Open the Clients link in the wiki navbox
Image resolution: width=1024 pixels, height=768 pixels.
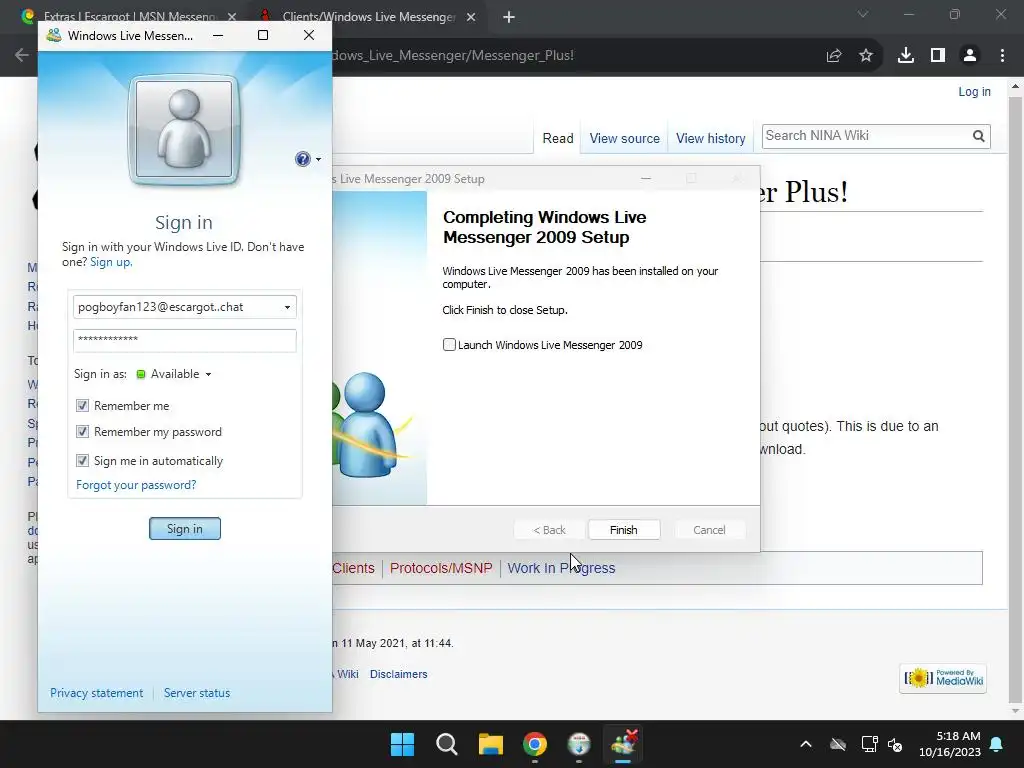point(353,568)
